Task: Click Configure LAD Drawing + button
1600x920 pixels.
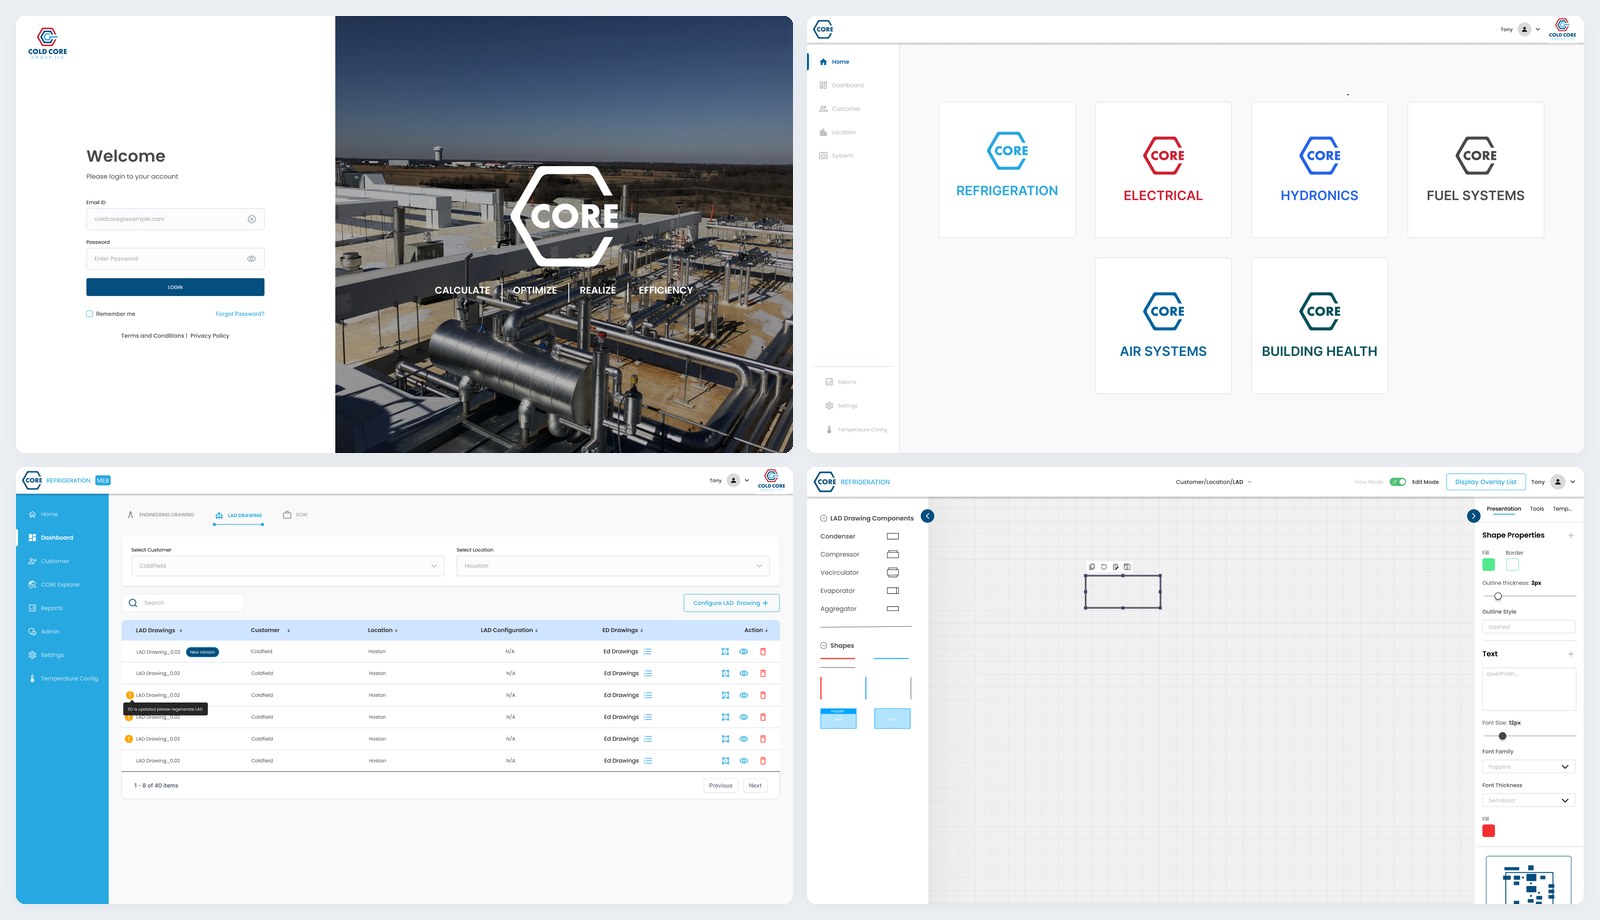Action: [731, 603]
